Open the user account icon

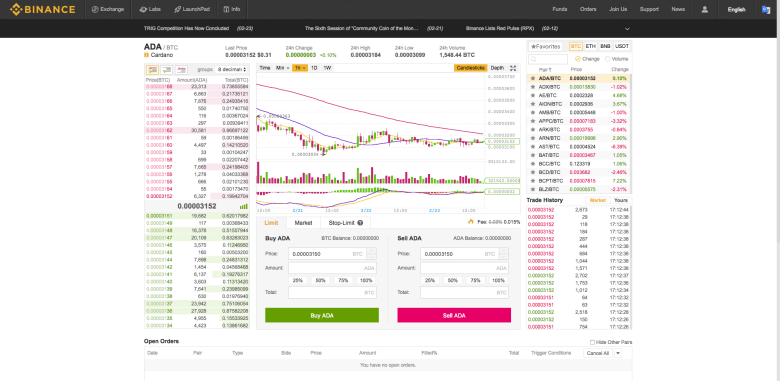point(705,9)
